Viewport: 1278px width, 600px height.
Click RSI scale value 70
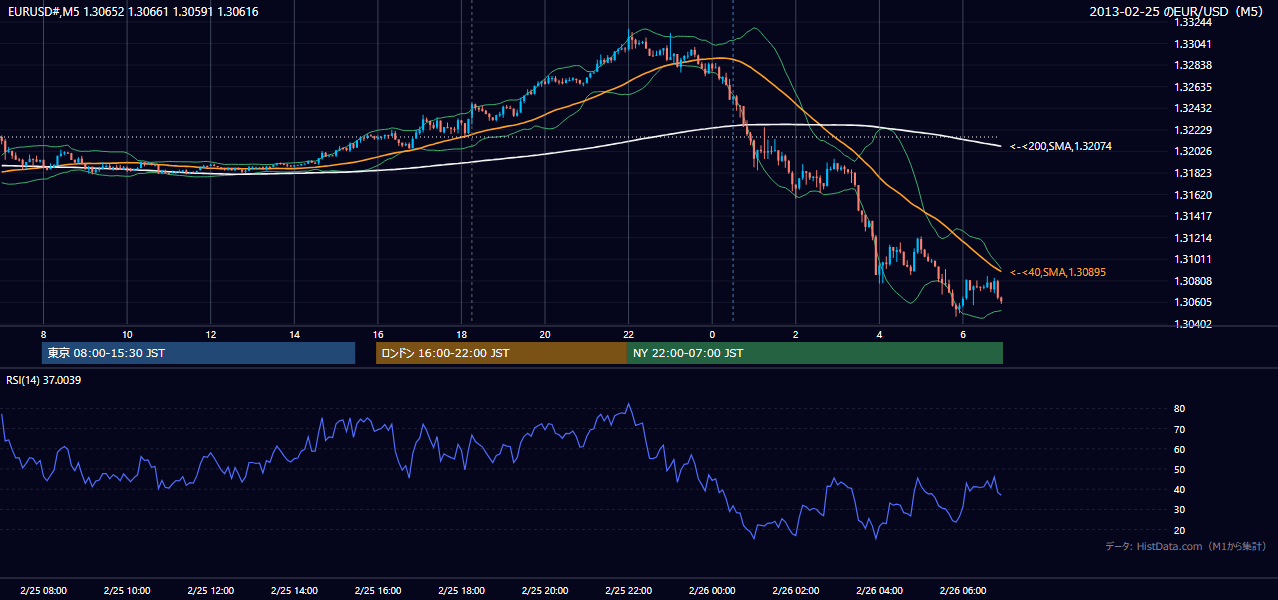tap(1180, 429)
